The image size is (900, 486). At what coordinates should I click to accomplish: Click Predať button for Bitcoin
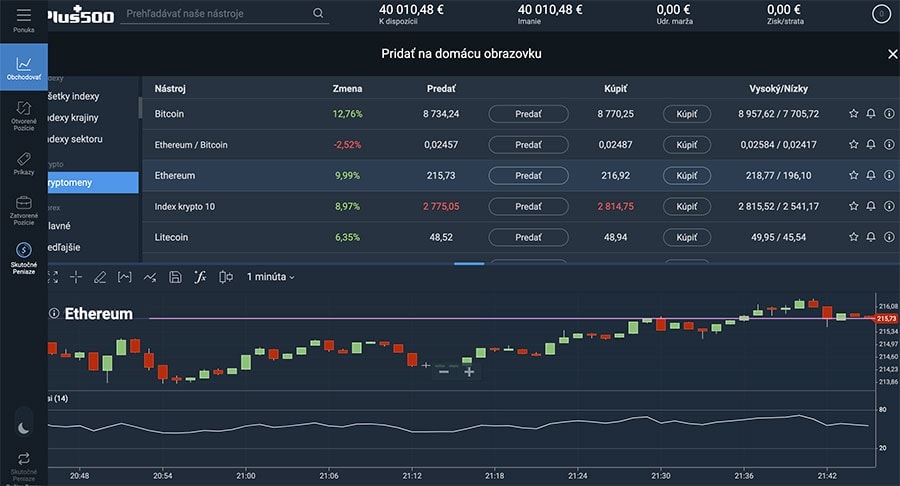pos(528,114)
